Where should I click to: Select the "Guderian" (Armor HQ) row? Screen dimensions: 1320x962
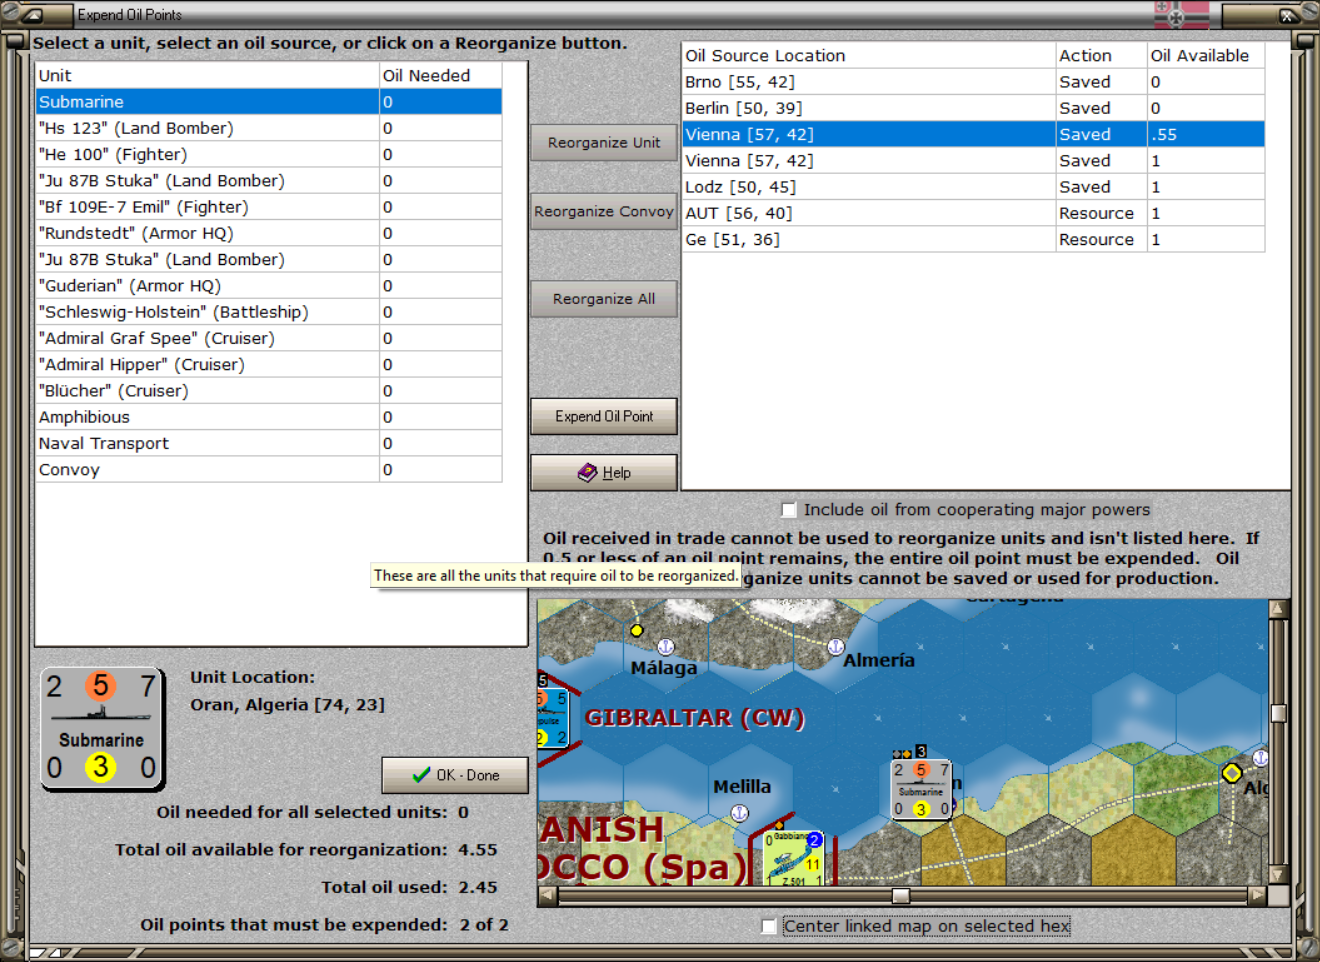[x=268, y=286]
